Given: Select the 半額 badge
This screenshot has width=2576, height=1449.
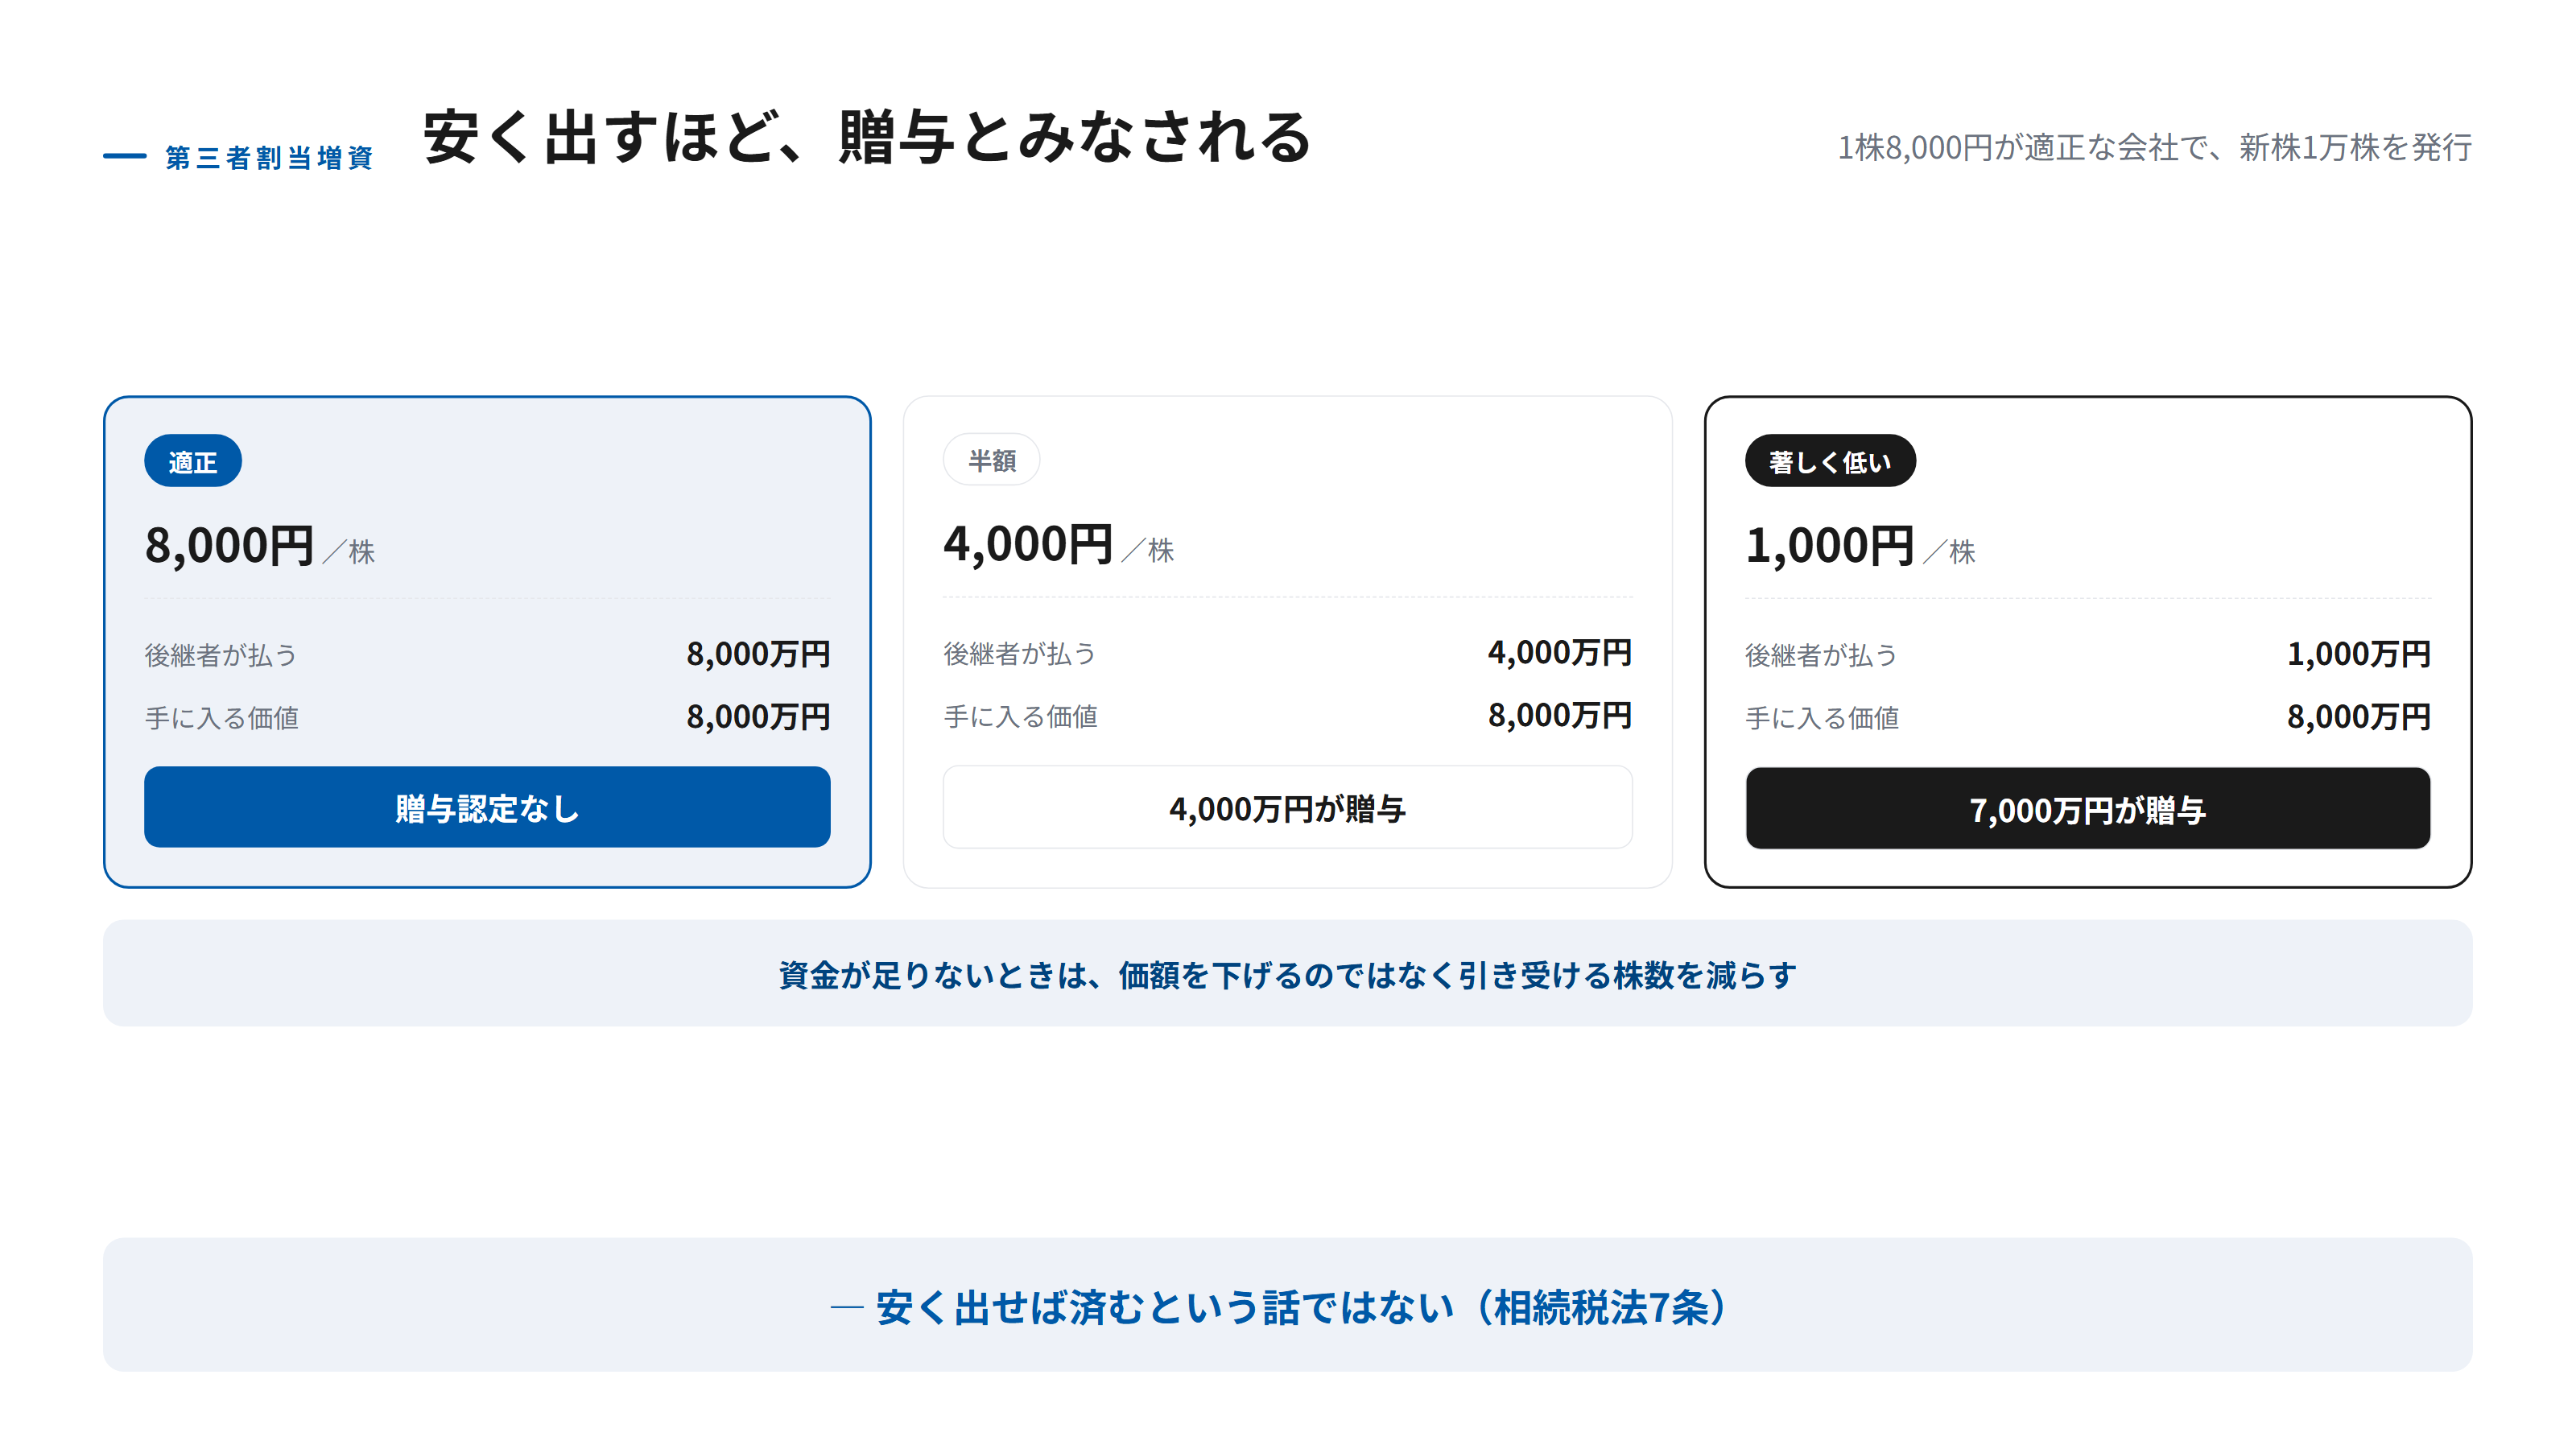Looking at the screenshot, I should pyautogui.click(x=991, y=460).
